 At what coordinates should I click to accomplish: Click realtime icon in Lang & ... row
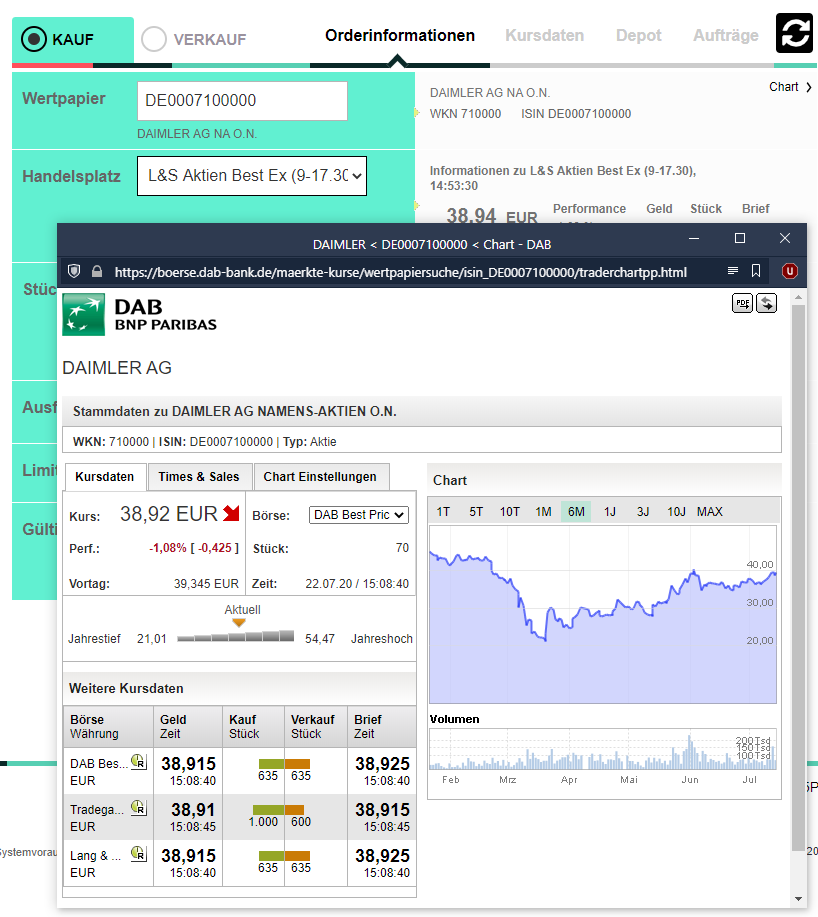point(139,853)
